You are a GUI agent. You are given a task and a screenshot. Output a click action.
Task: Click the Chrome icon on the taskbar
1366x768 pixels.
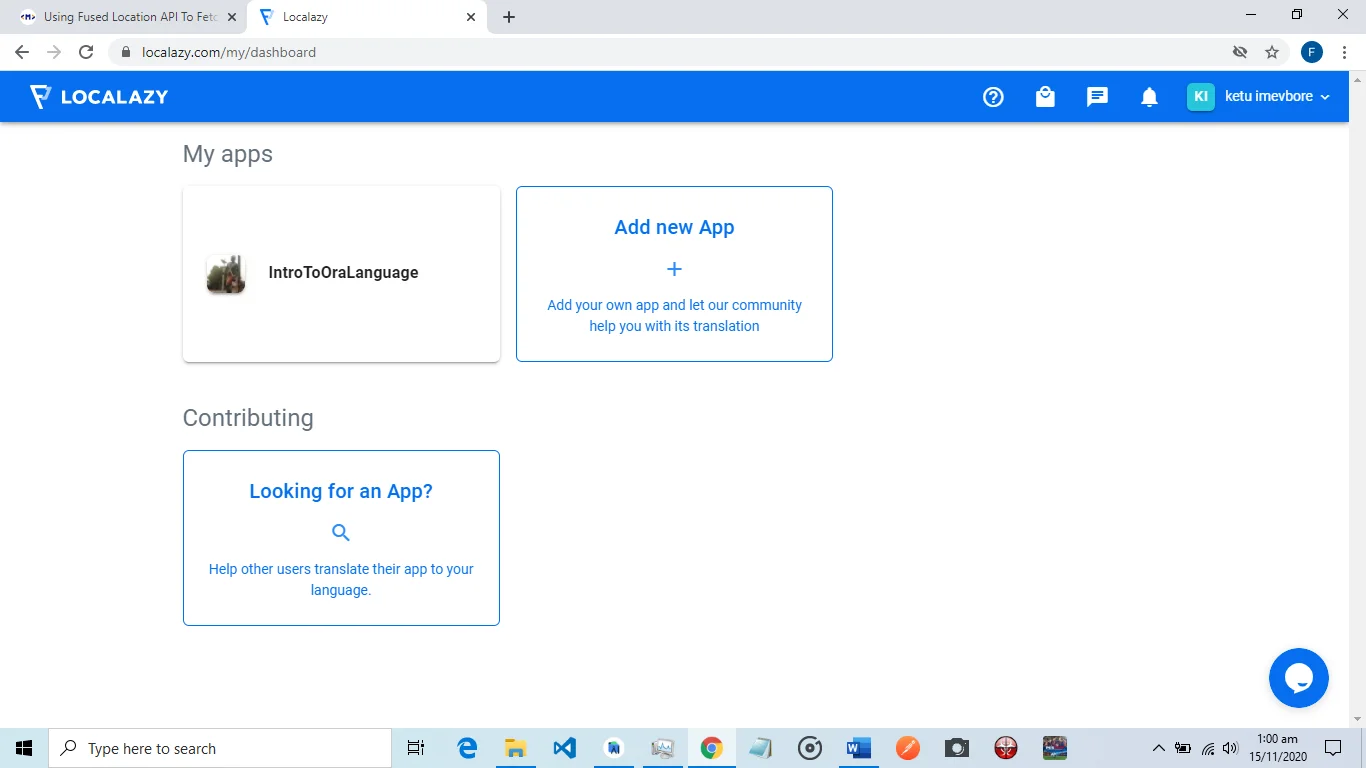711,748
